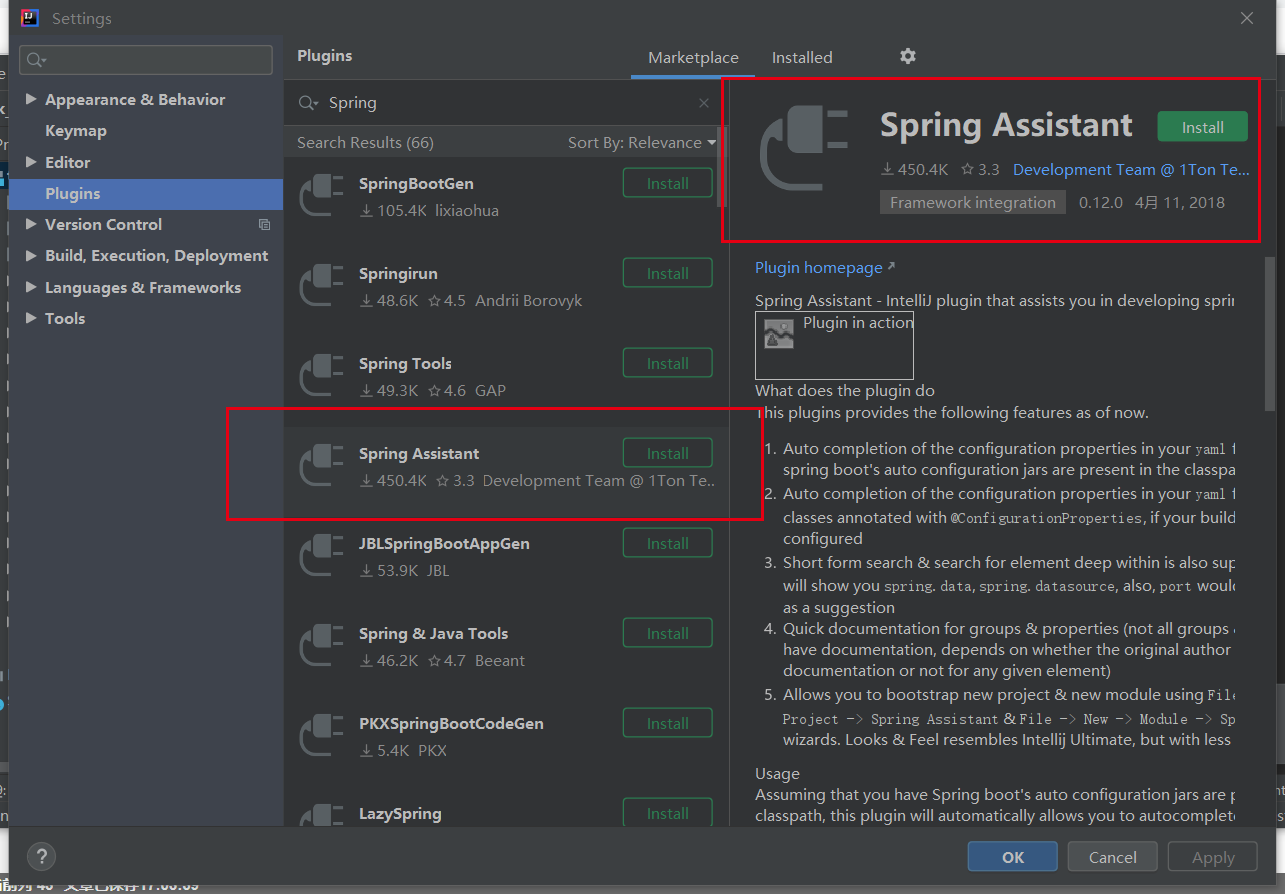Click the plugins settings gear icon

[907, 57]
